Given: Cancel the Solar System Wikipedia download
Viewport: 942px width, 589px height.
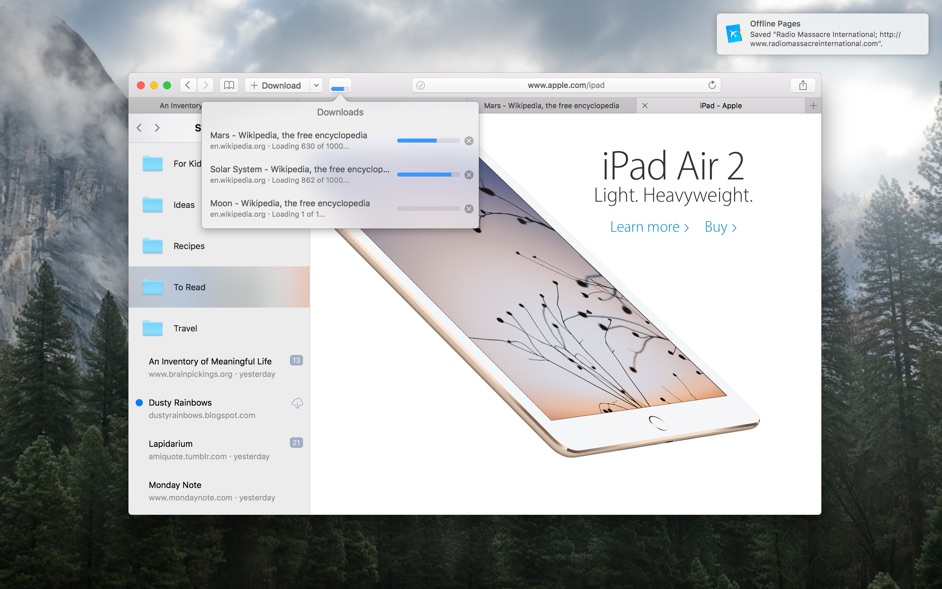Looking at the screenshot, I should point(469,175).
